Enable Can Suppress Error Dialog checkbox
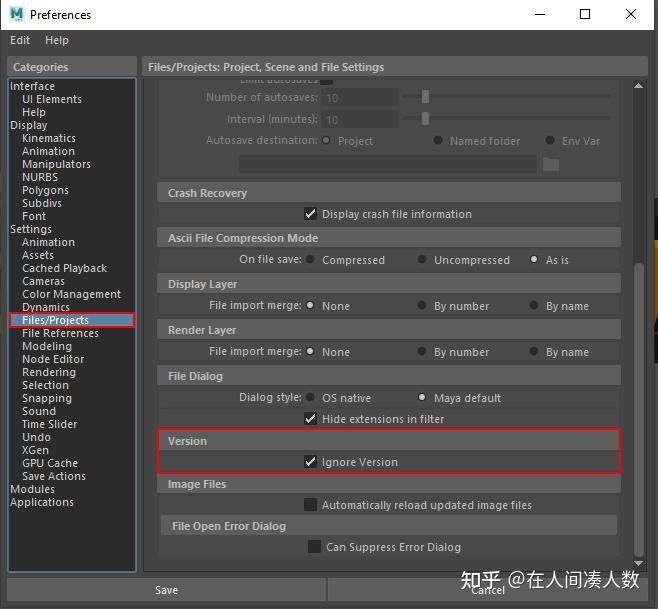 click(314, 547)
